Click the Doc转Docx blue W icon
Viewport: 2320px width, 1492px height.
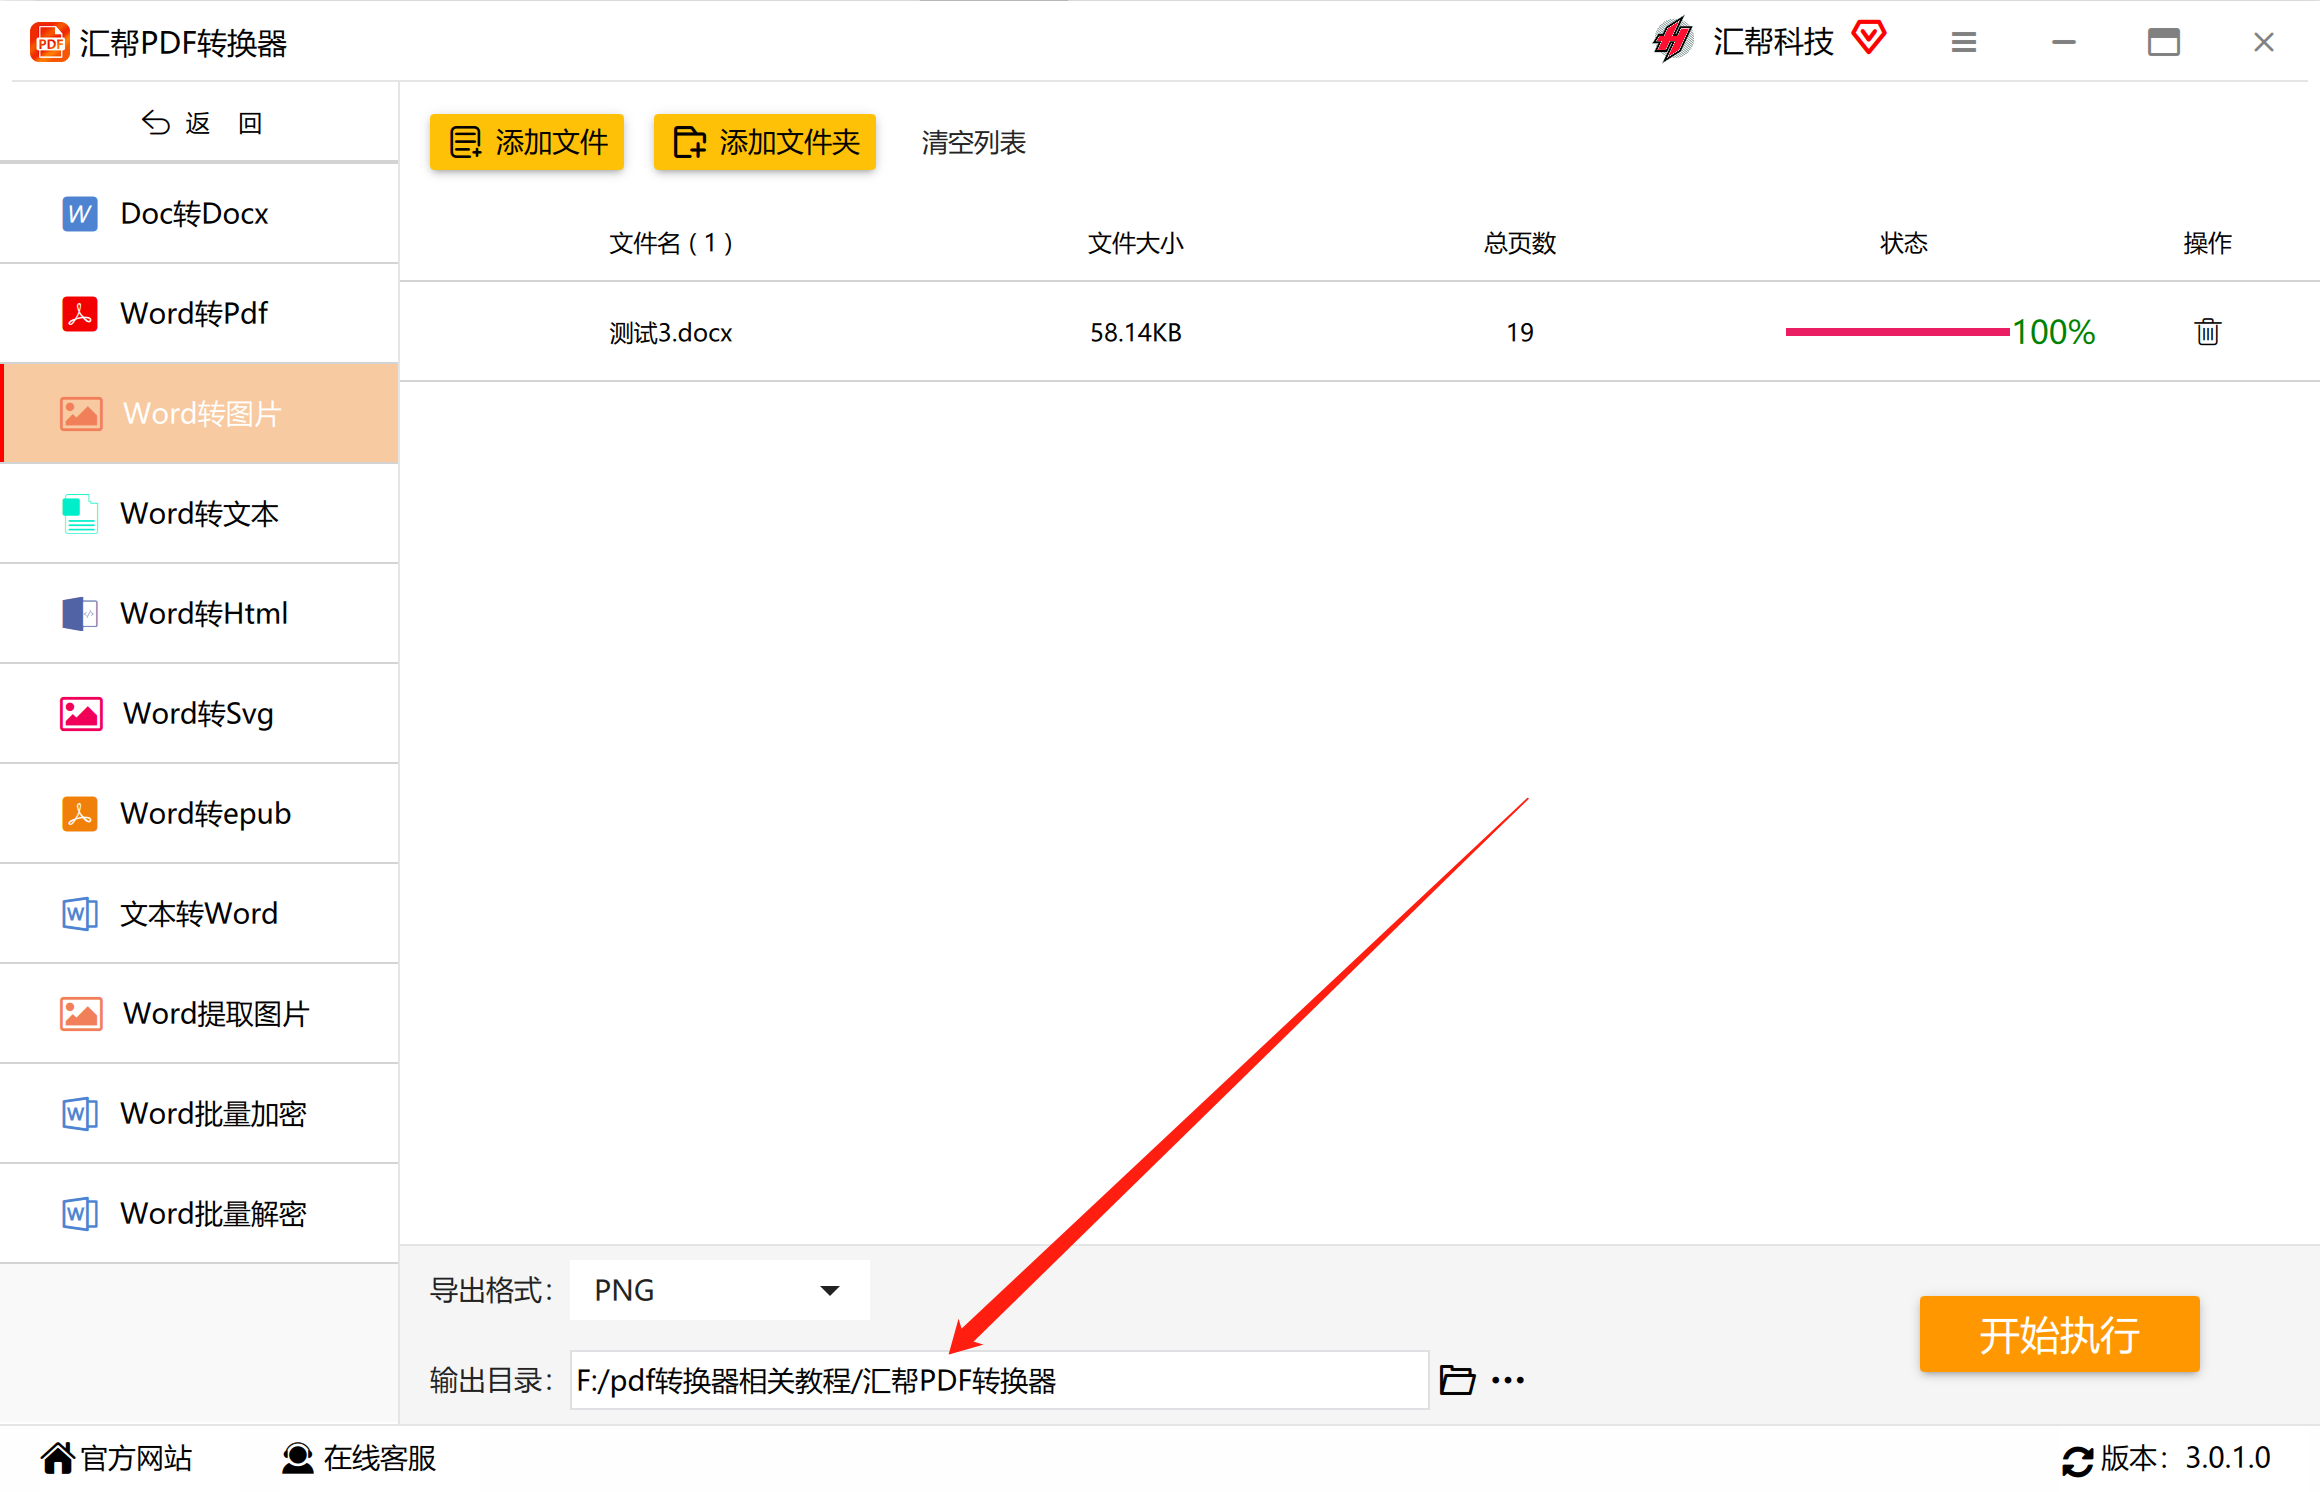coord(80,214)
